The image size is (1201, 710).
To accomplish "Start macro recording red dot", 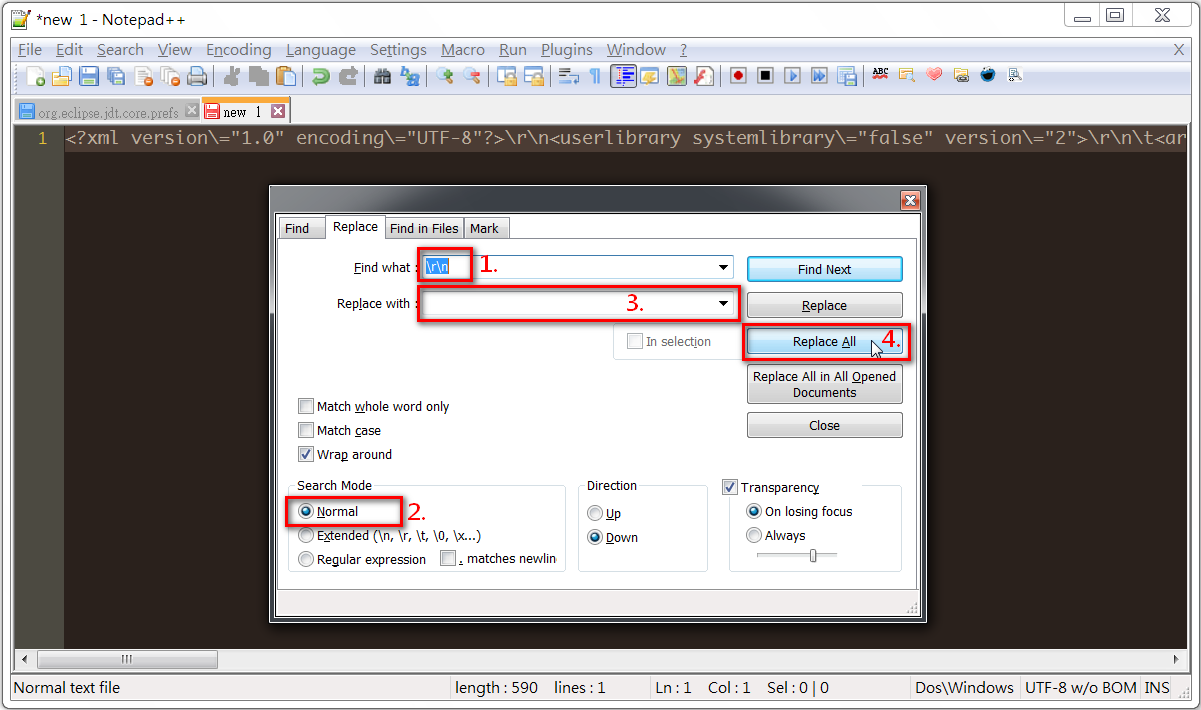I will click(738, 76).
